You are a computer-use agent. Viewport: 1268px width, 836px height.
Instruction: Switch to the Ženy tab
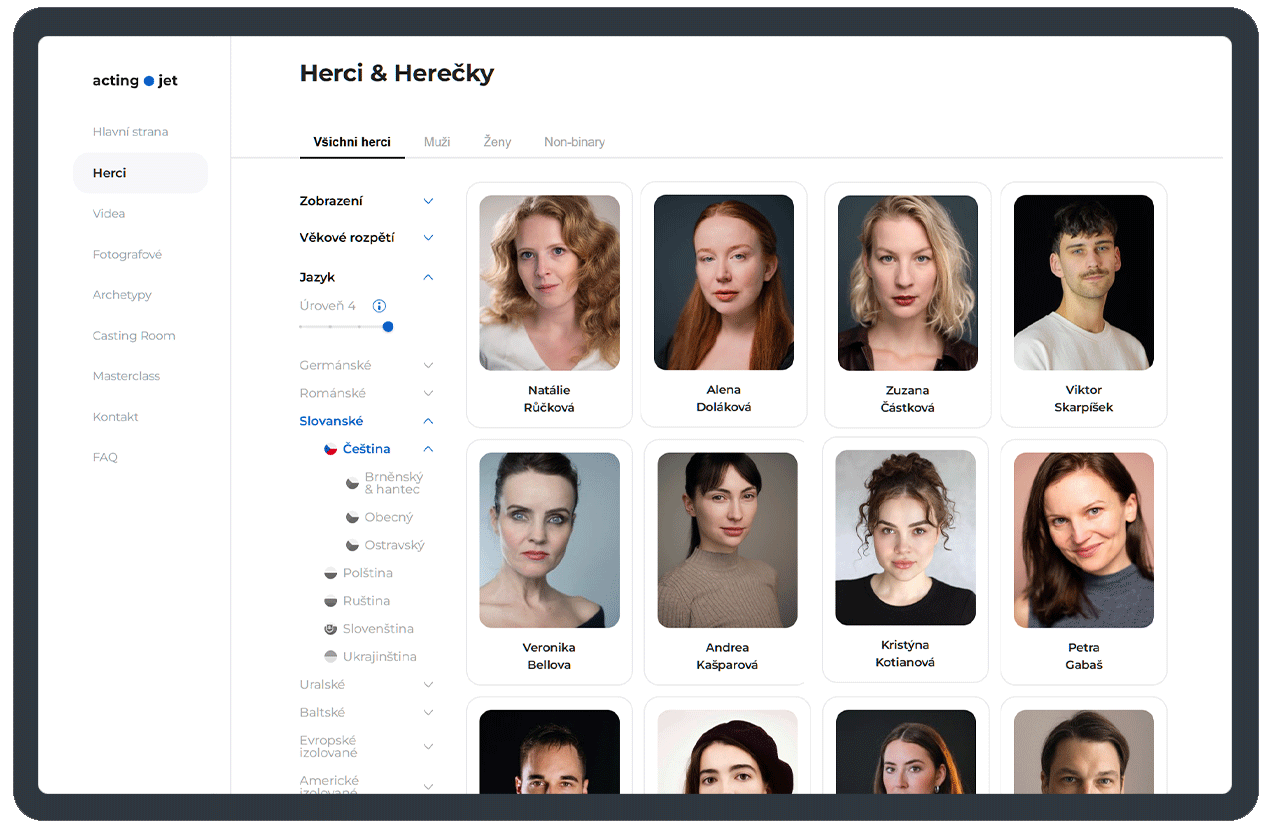click(x=497, y=142)
